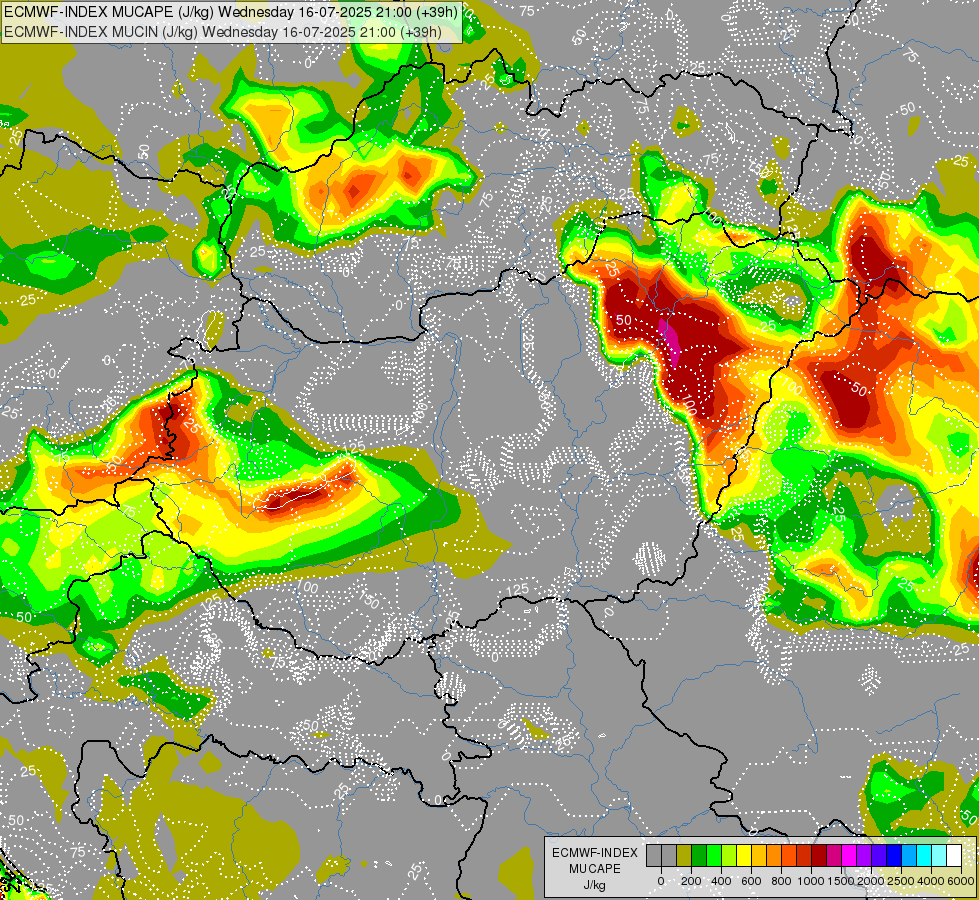Click the legend tick label 2500
Viewport: 979px width, 900px height.
point(901,881)
